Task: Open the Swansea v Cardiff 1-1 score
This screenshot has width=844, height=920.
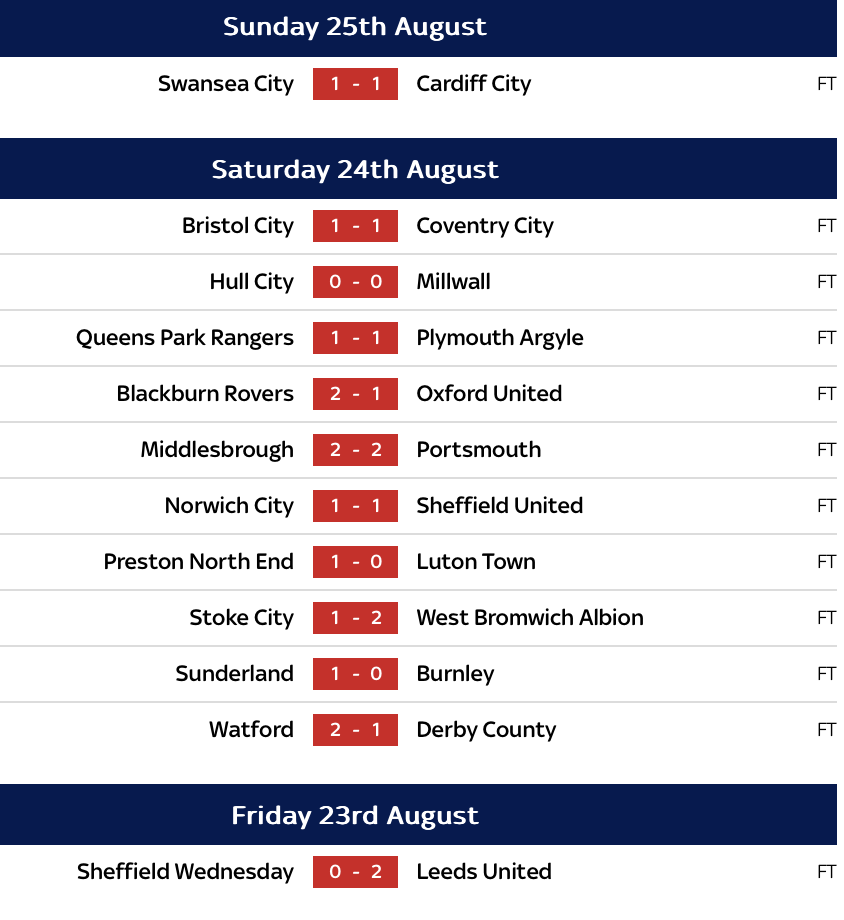Action: click(355, 84)
